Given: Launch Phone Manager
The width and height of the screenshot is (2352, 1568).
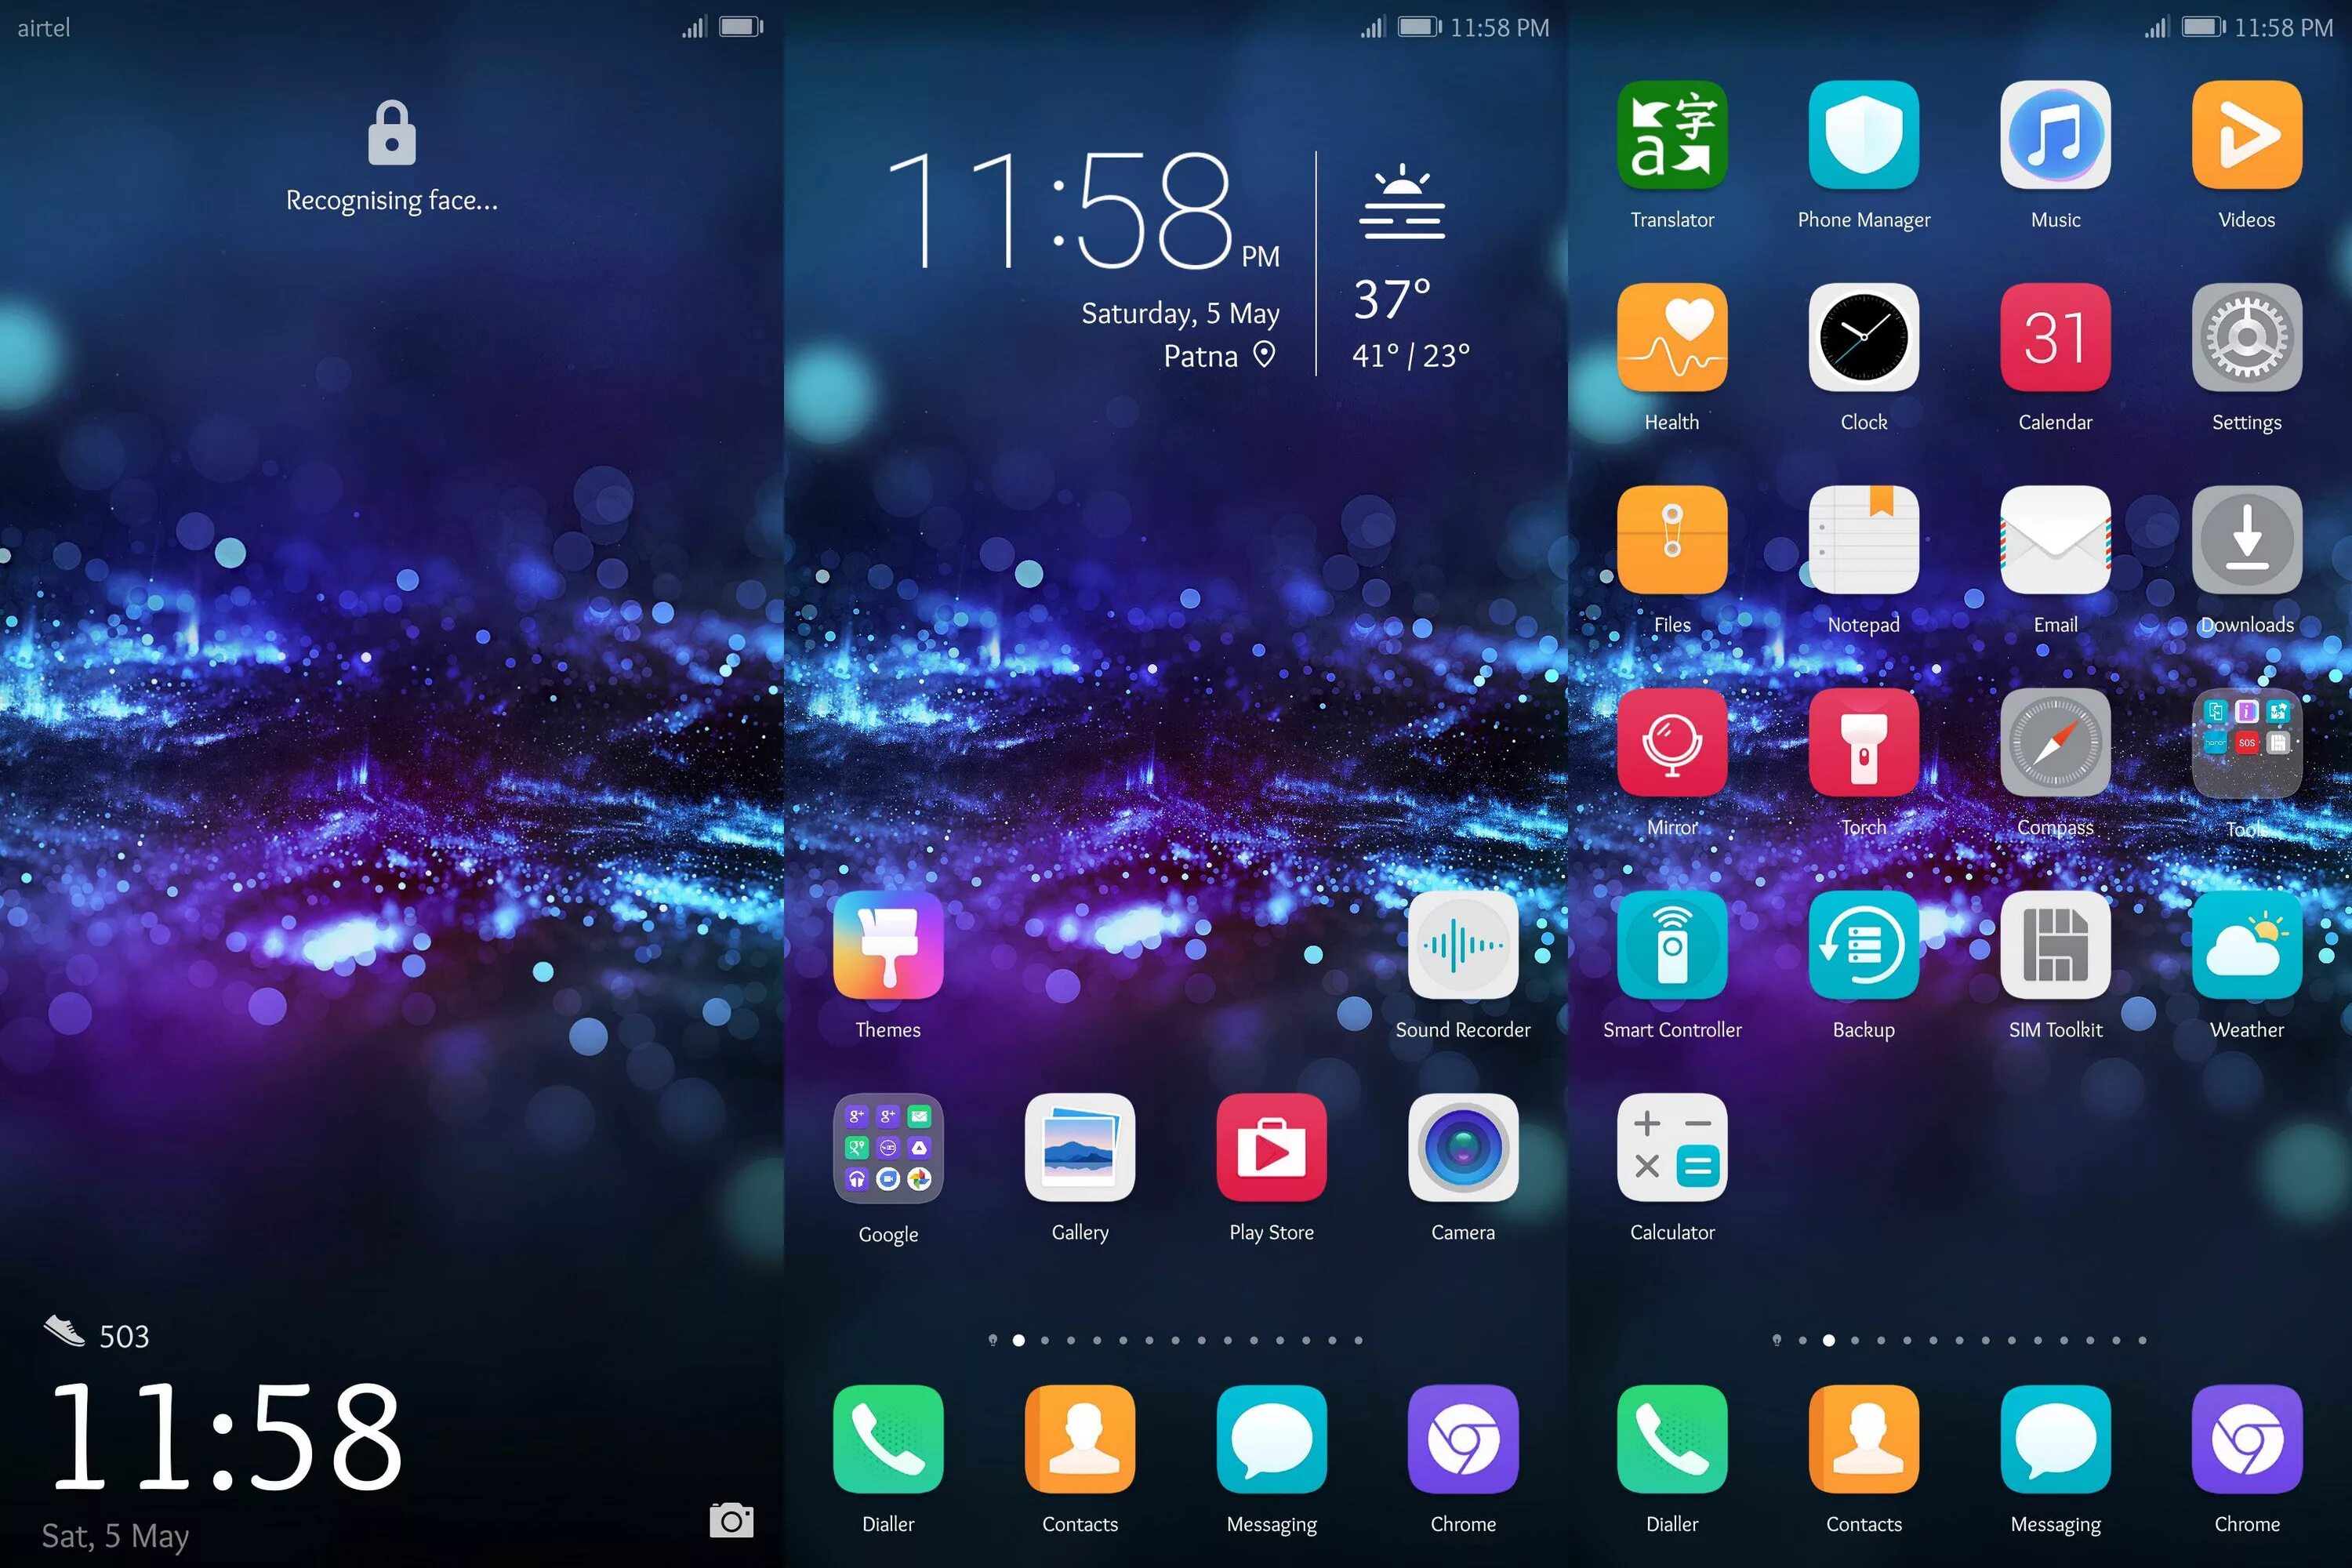Looking at the screenshot, I should point(1862,158).
